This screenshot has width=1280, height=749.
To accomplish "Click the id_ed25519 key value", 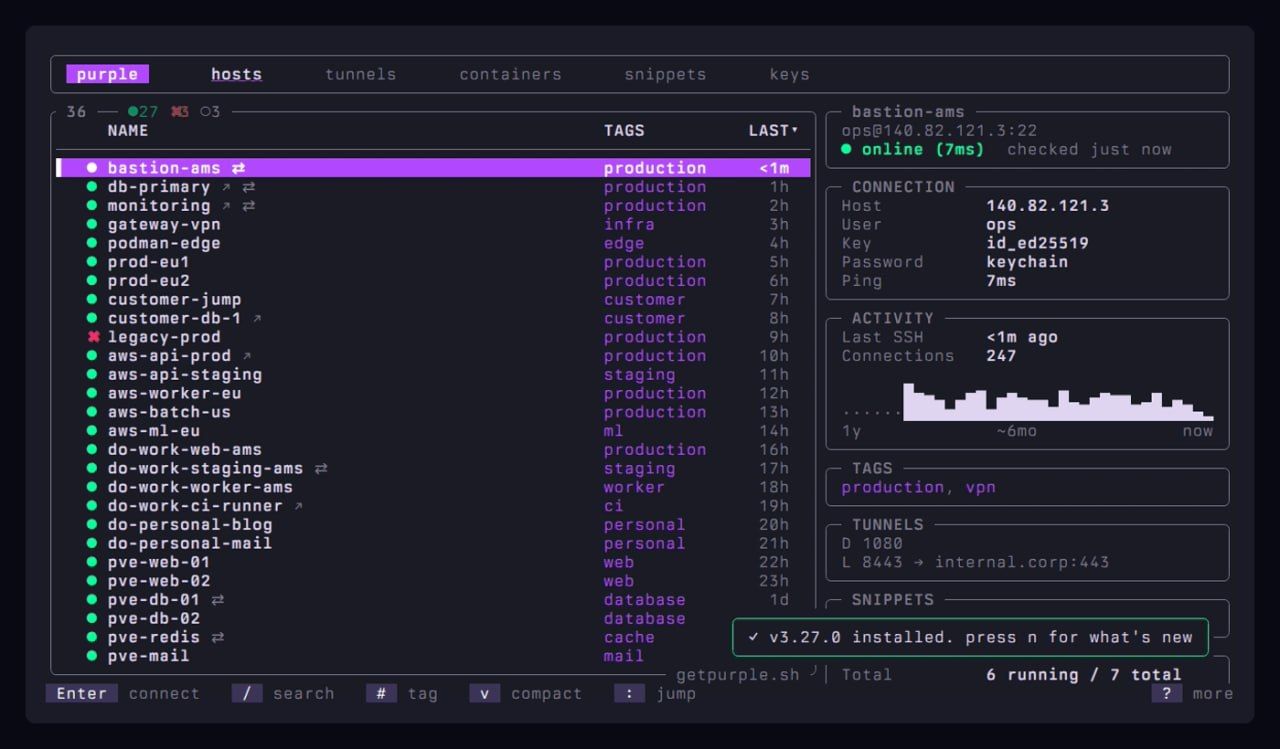I will (1037, 243).
